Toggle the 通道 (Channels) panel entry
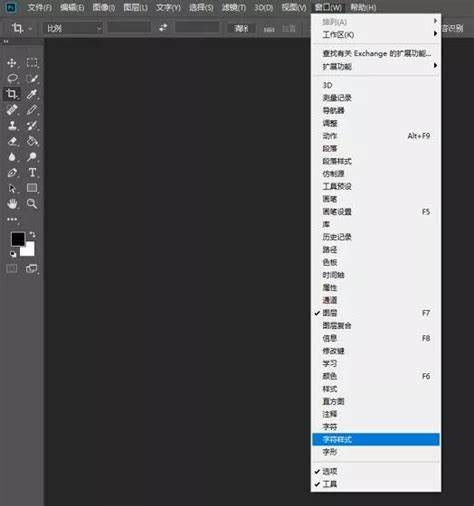This screenshot has width=474, height=506. [x=375, y=300]
